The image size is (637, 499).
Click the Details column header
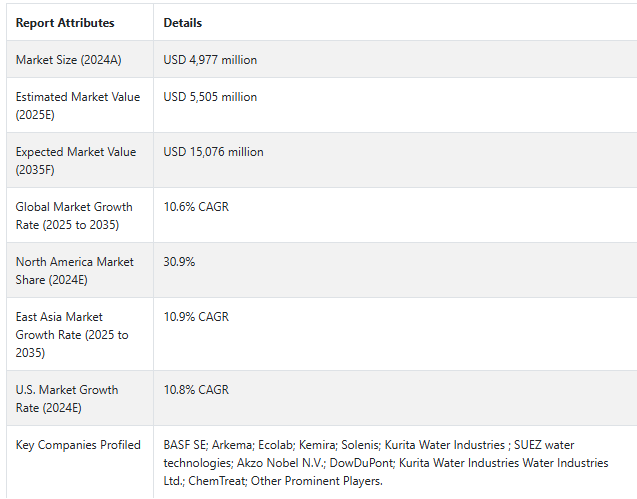(x=182, y=22)
